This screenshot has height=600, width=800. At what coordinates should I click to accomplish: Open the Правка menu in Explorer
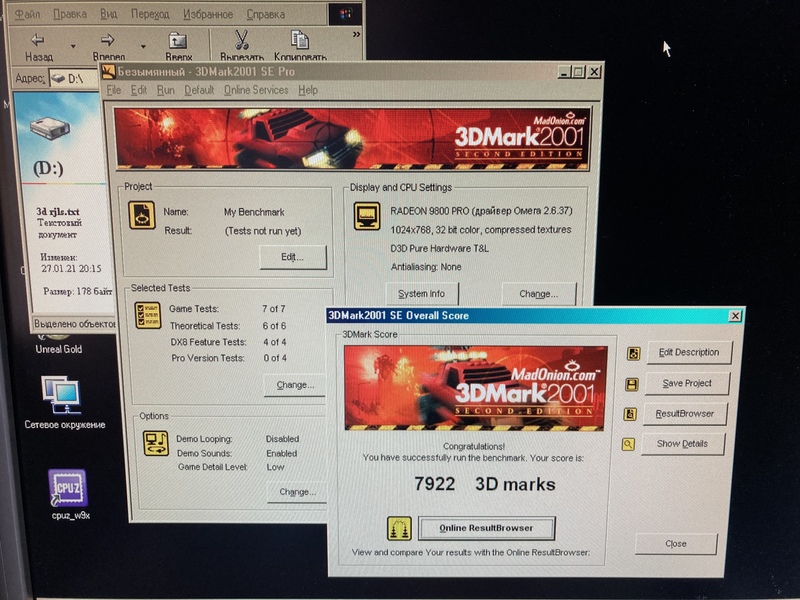[70, 14]
